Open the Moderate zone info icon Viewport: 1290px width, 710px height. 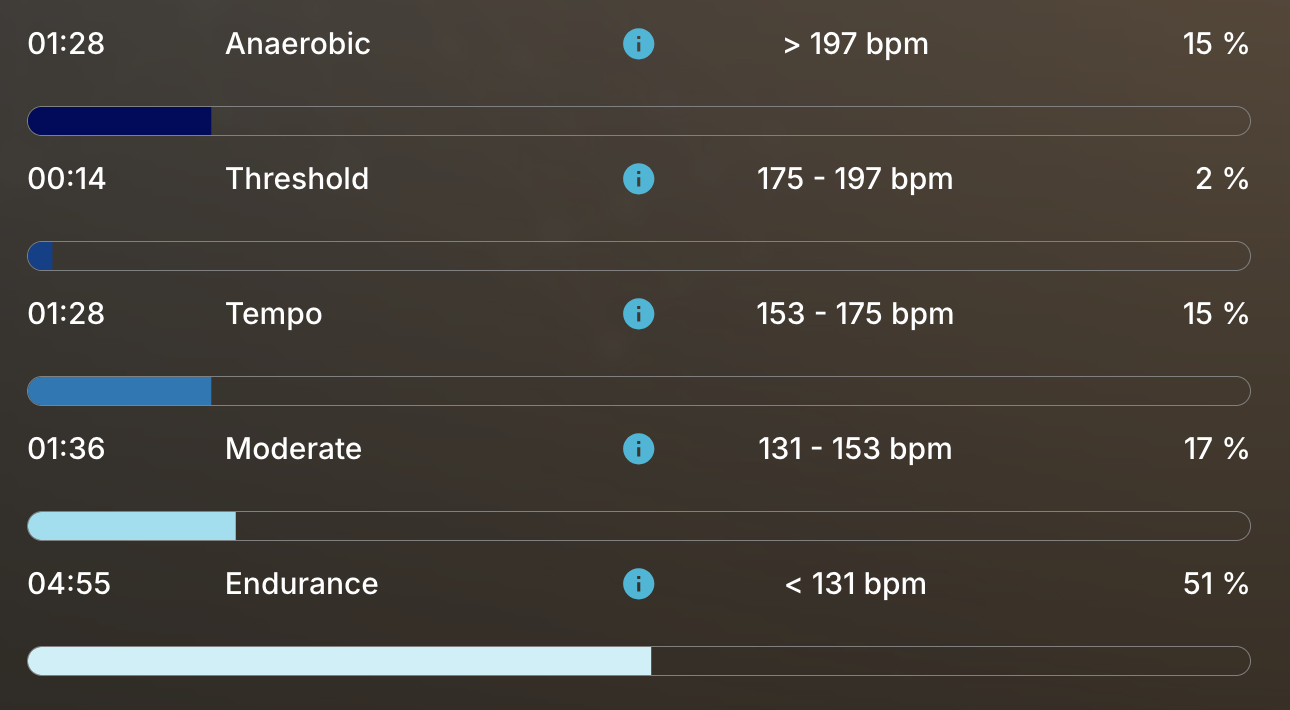(638, 449)
